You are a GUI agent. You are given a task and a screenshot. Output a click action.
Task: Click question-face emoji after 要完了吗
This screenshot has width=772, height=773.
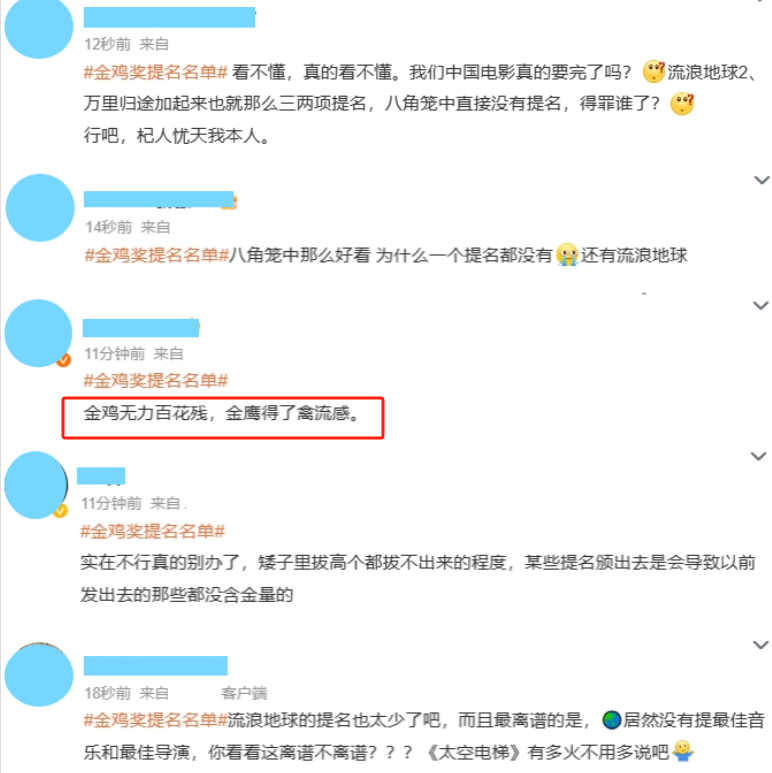coord(654,72)
